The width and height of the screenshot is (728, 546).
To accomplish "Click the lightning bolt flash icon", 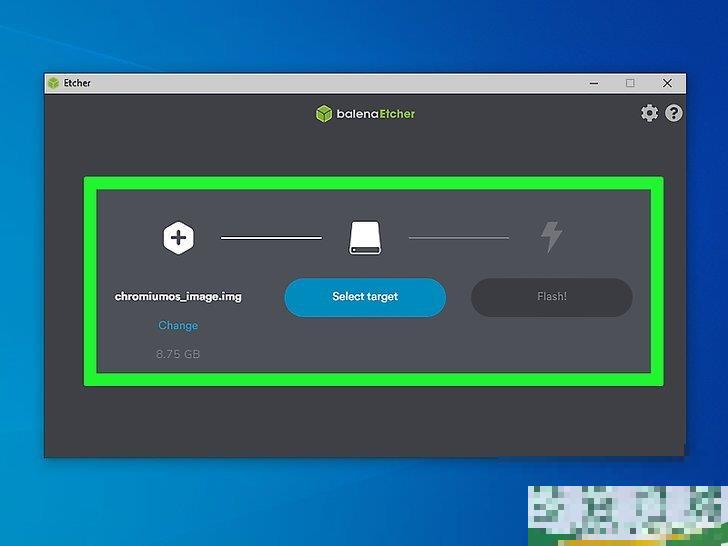I will [552, 237].
